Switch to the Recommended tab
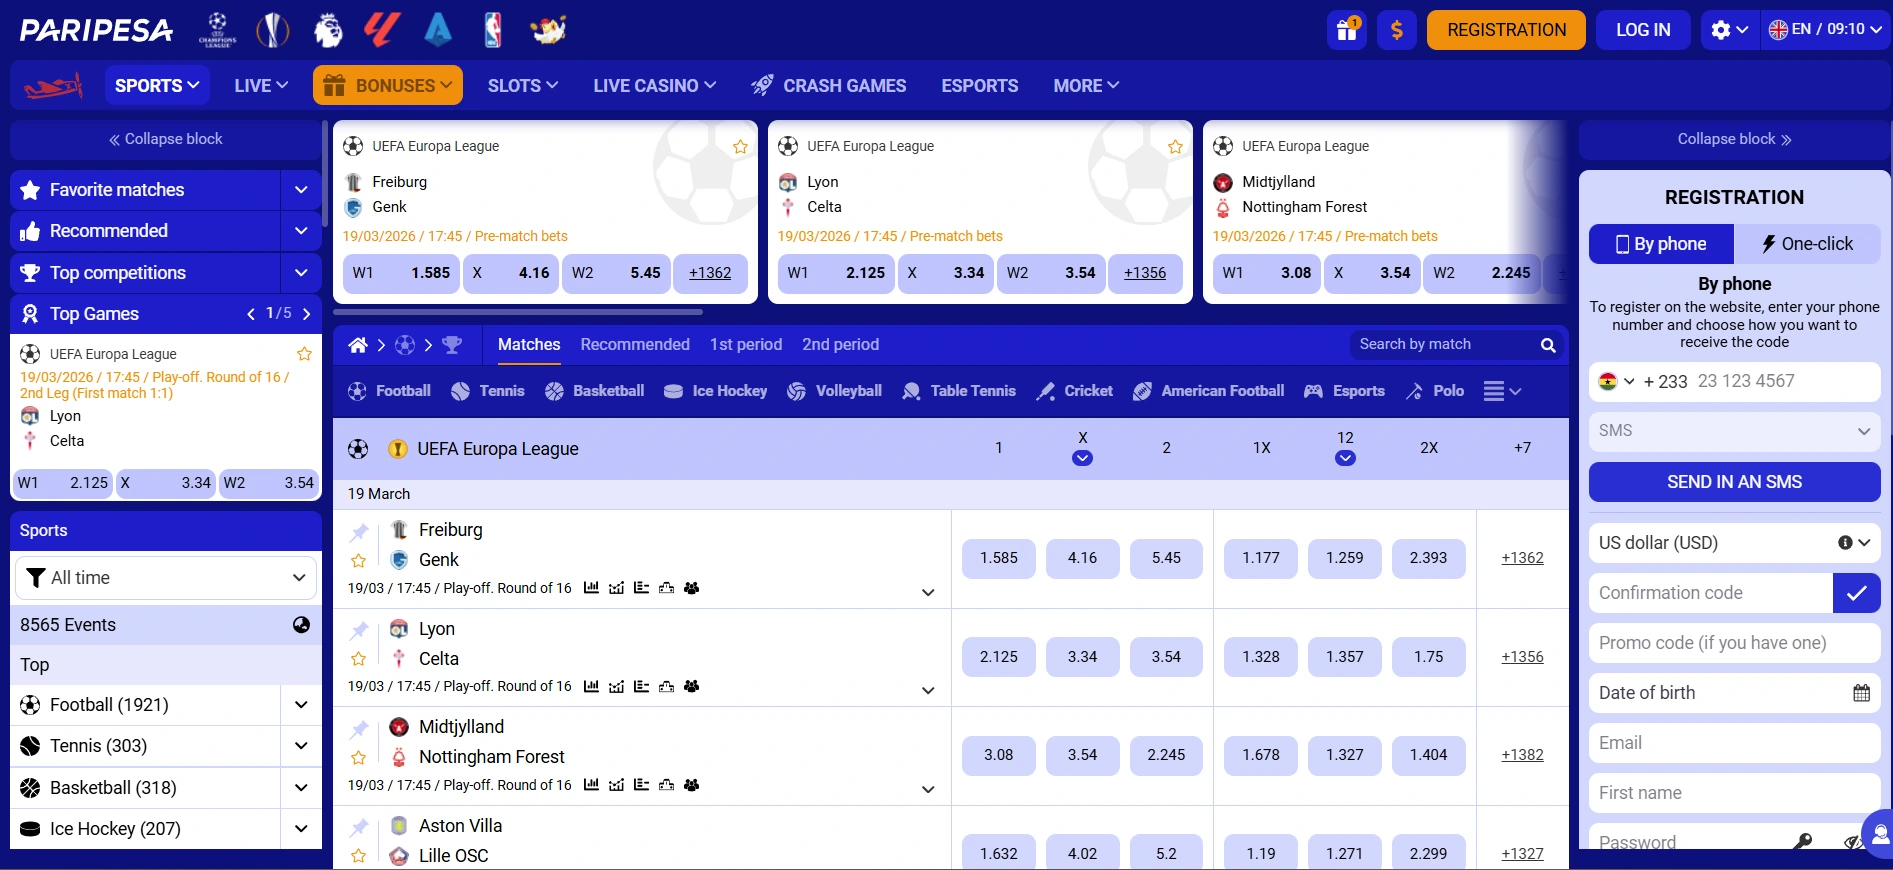The height and width of the screenshot is (870, 1893). [x=634, y=345]
